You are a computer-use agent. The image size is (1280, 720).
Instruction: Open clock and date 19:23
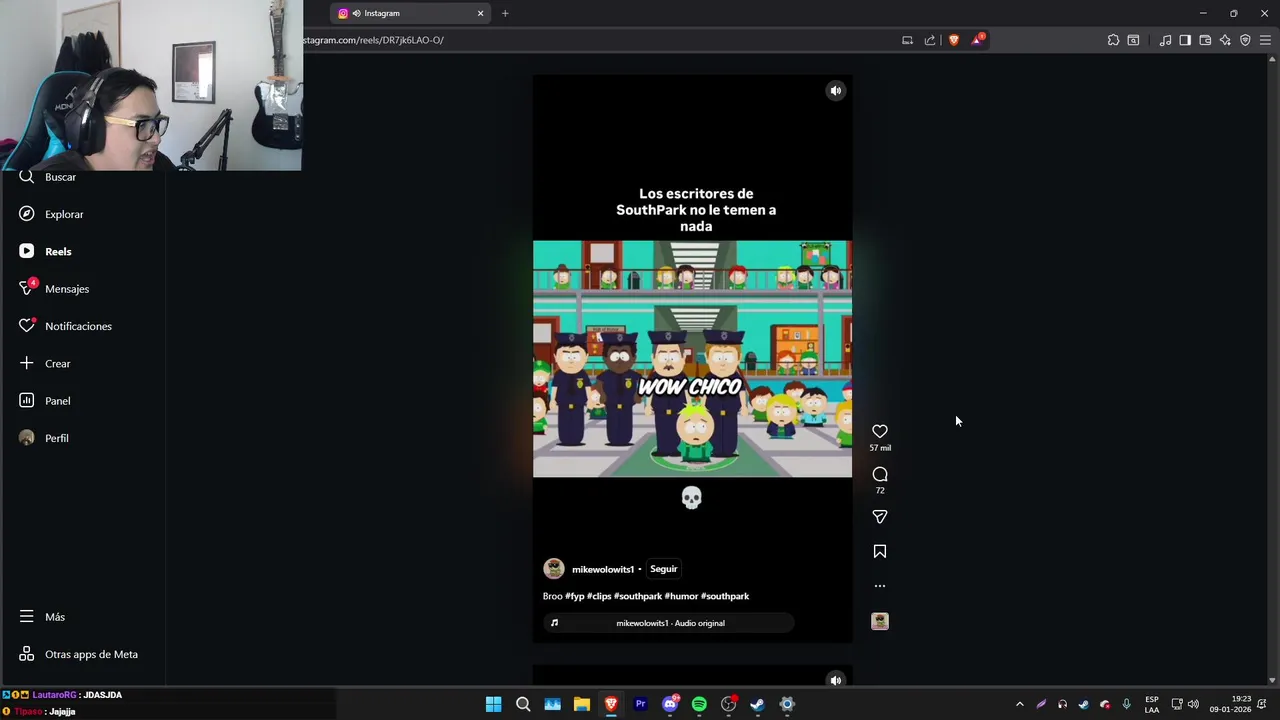tap(1230, 704)
